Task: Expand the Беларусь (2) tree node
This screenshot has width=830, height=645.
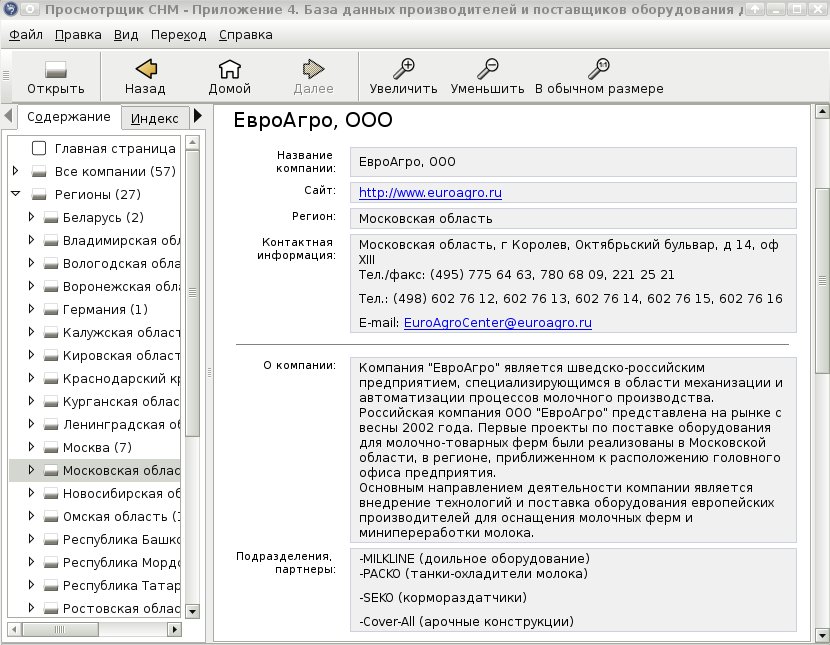Action: tap(31, 216)
